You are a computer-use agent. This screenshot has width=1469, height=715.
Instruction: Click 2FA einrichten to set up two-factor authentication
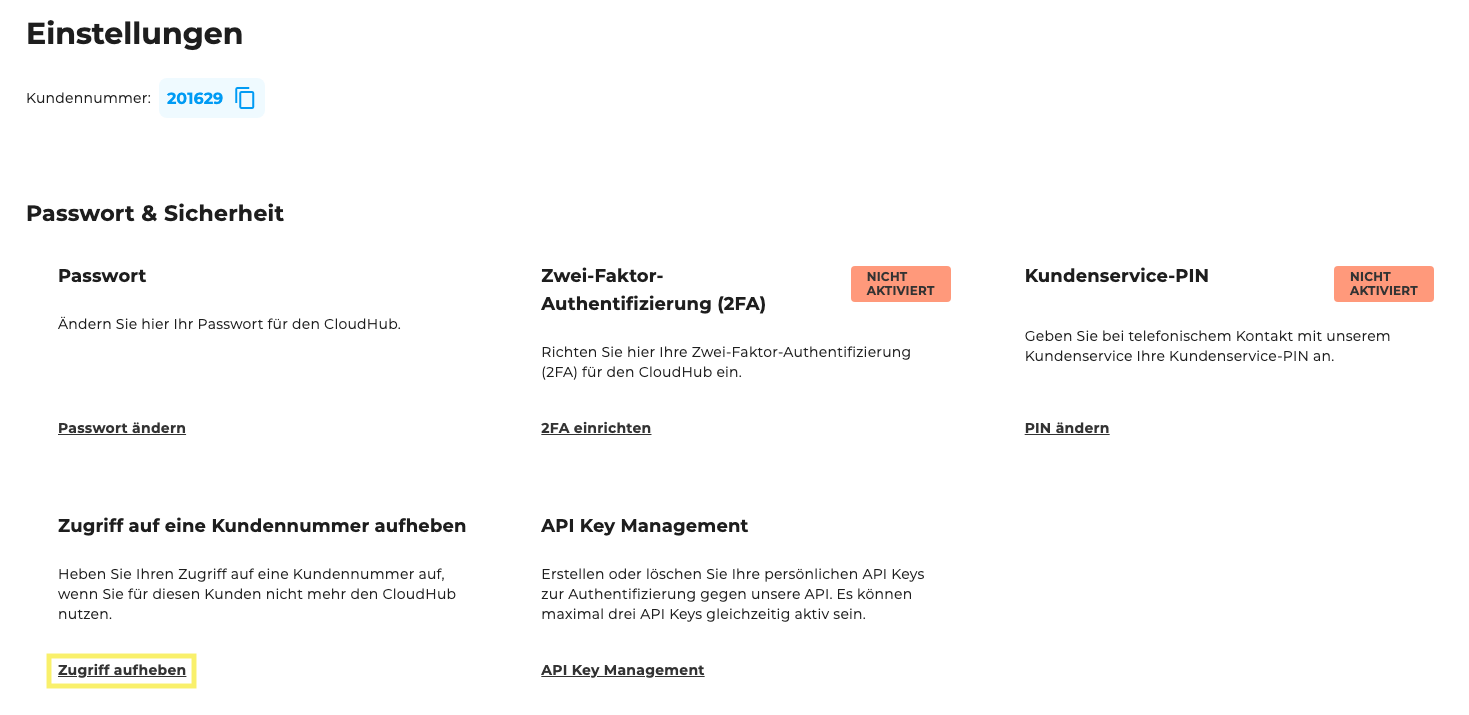click(x=595, y=427)
